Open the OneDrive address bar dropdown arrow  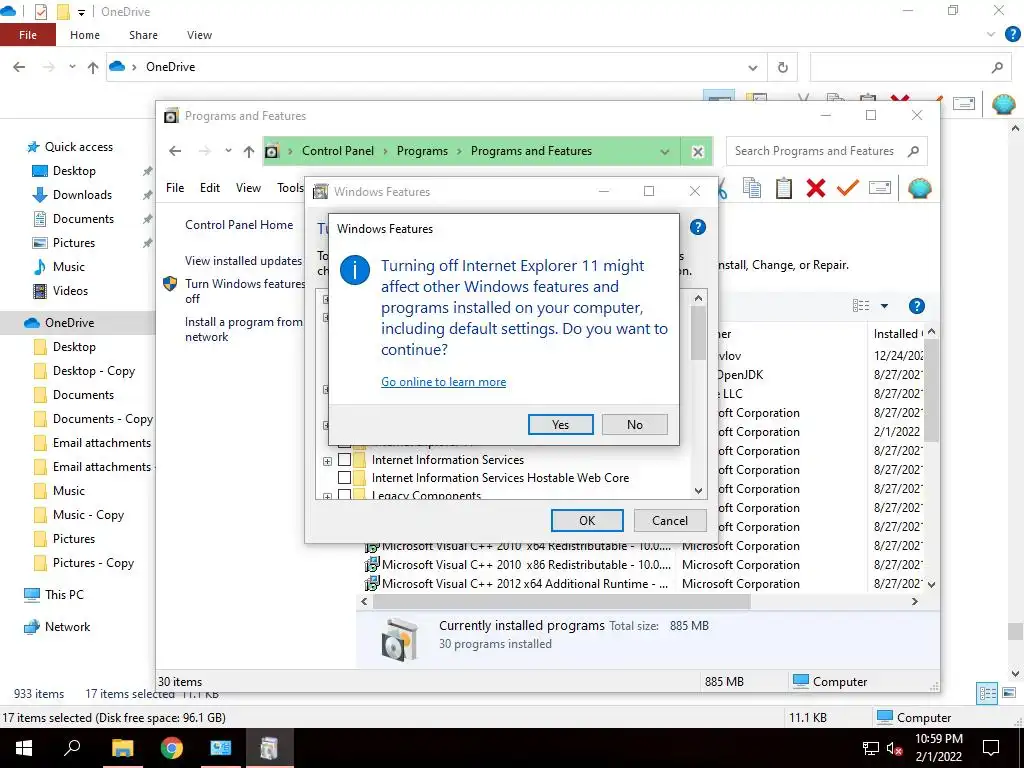(x=752, y=67)
